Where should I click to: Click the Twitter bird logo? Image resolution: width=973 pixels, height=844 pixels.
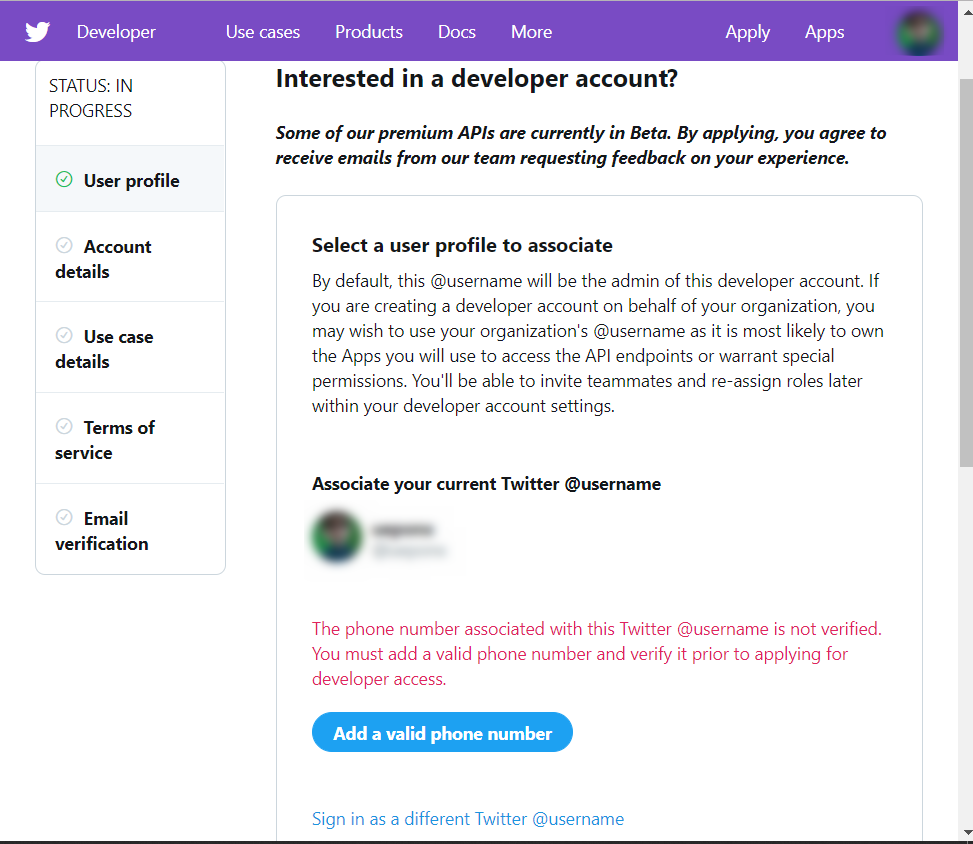37,32
